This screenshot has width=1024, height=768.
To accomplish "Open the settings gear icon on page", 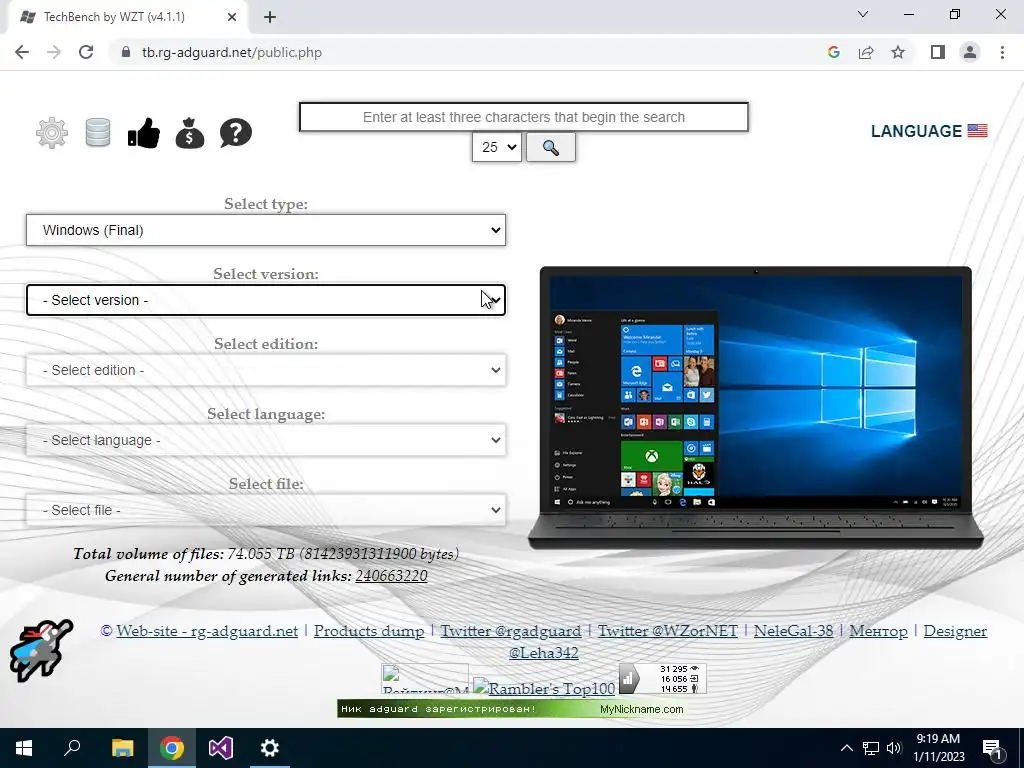I will click(x=52, y=133).
